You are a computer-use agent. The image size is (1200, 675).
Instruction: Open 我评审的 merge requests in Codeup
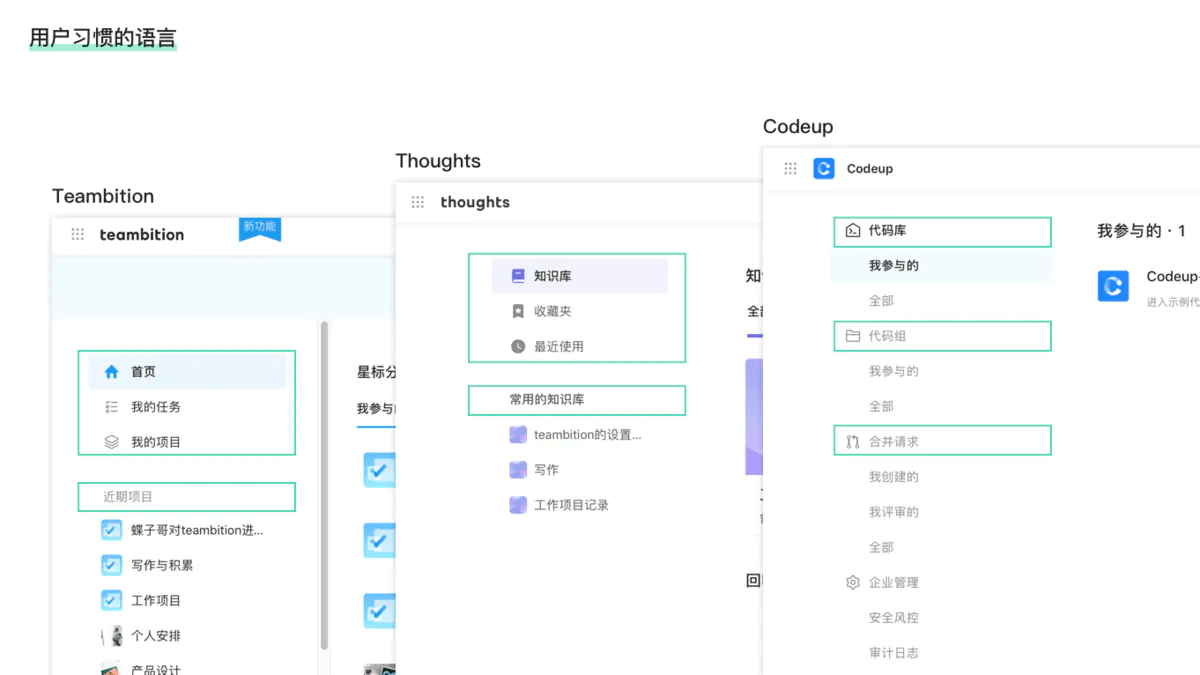tap(893, 512)
